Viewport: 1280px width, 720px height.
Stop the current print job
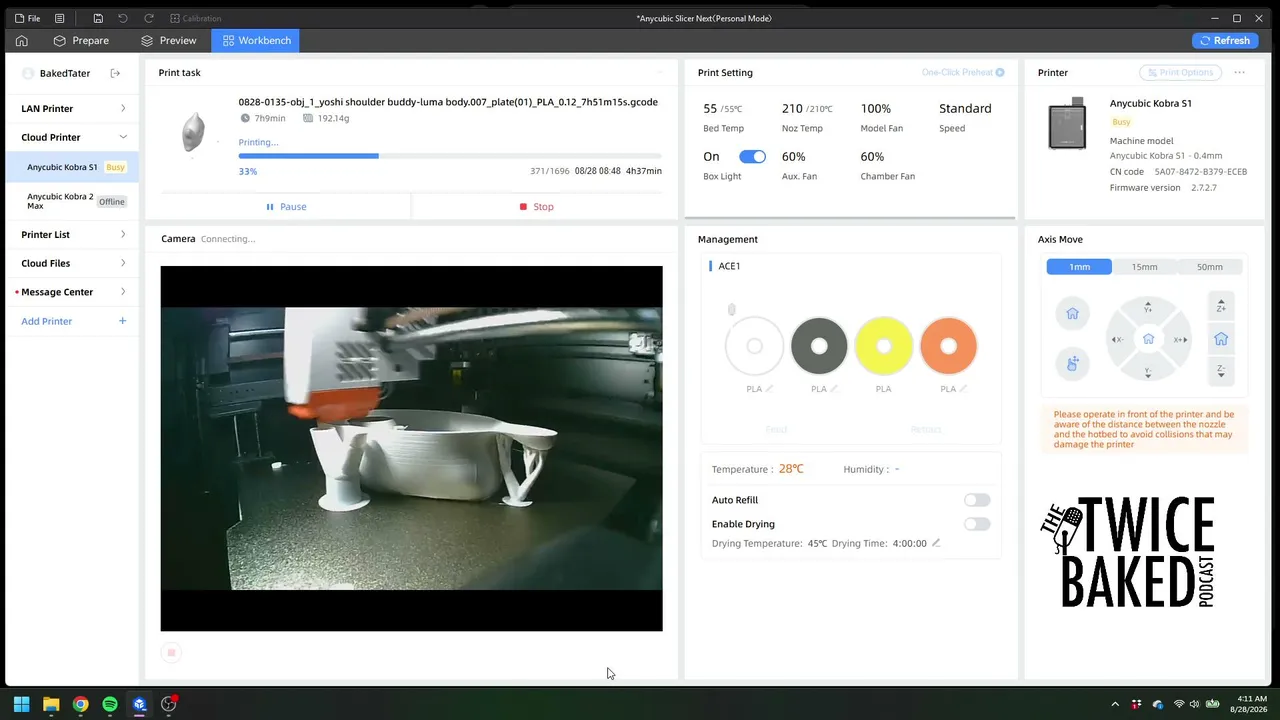(536, 207)
